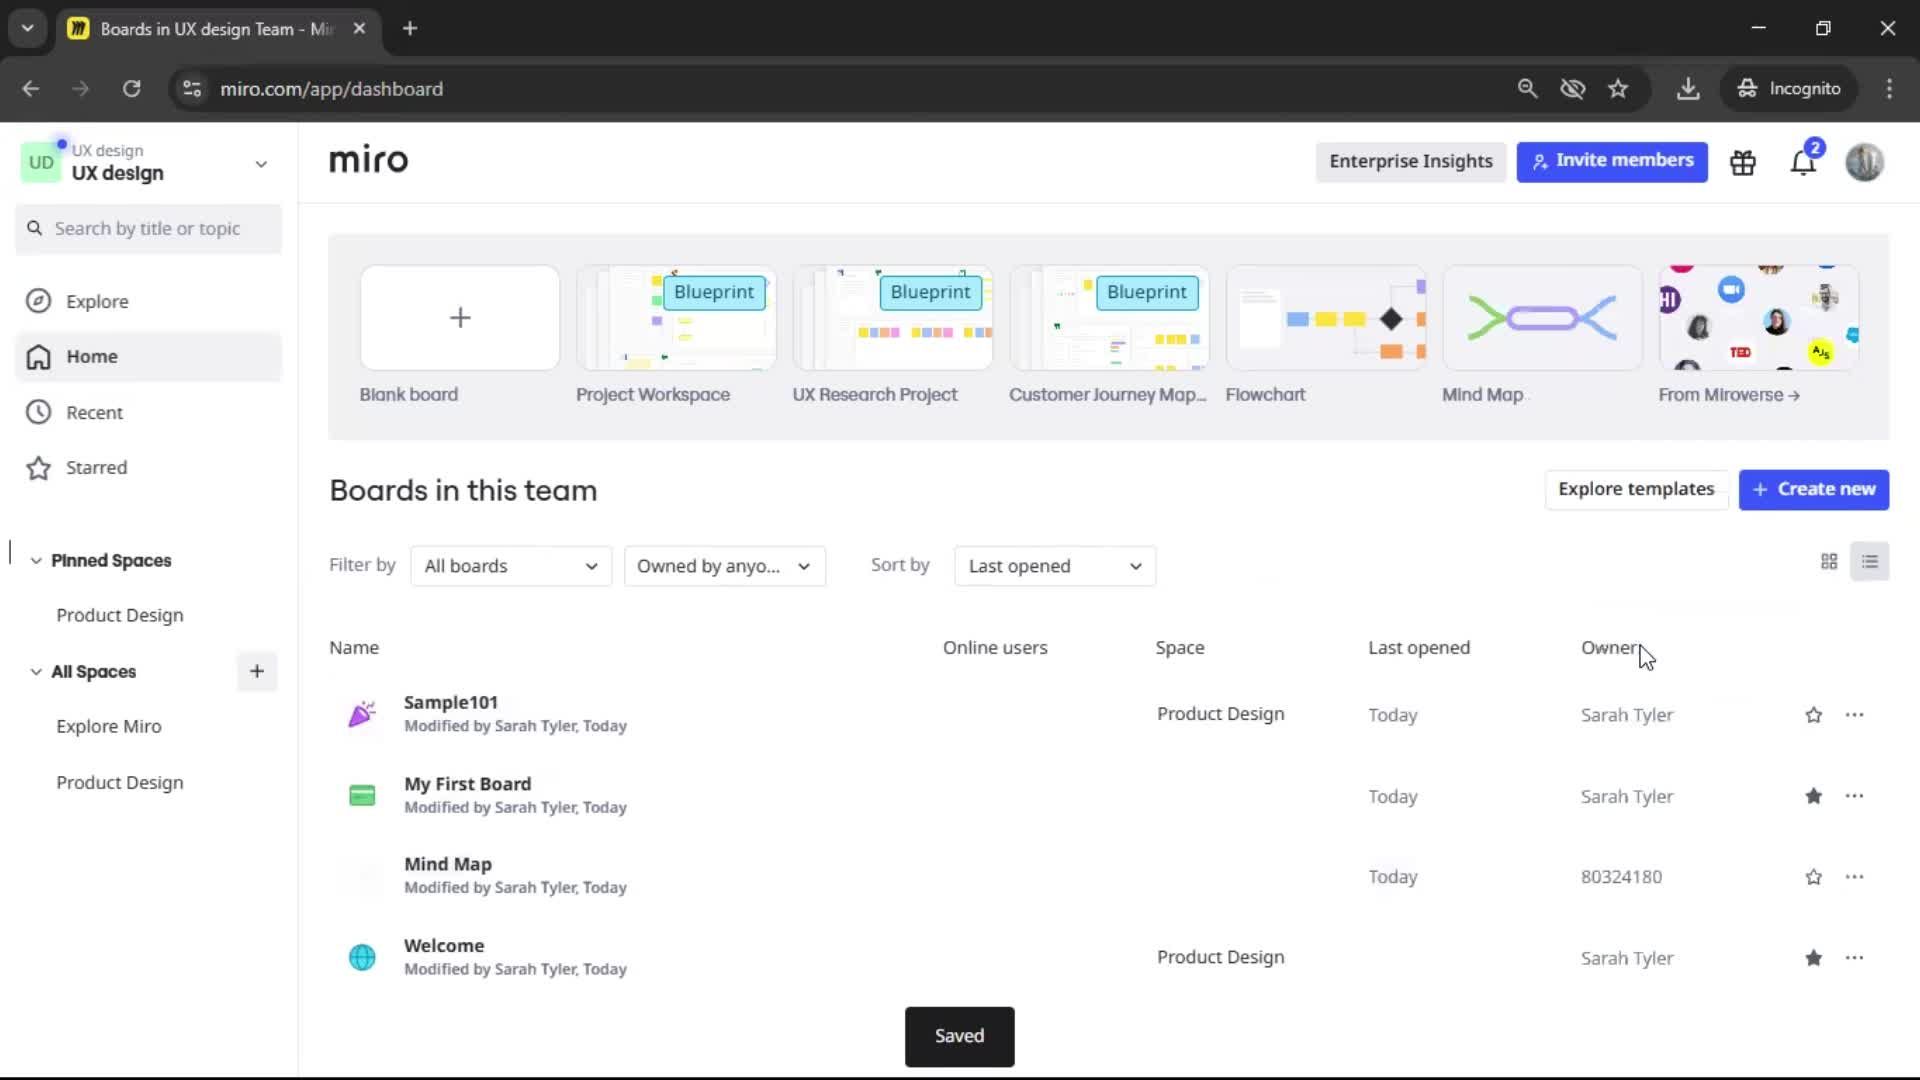Open the Sample101 board title
This screenshot has width=1920, height=1080.
click(451, 702)
